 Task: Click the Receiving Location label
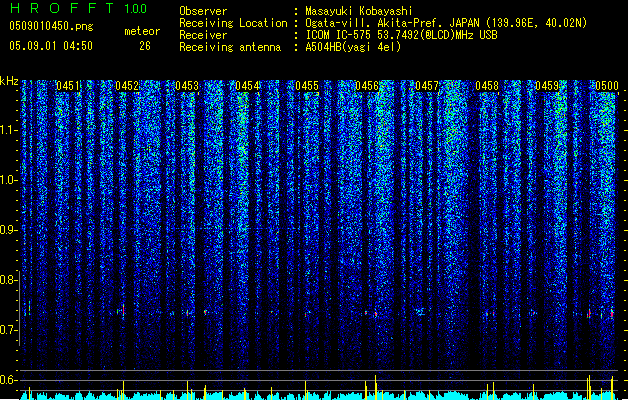tap(233, 23)
